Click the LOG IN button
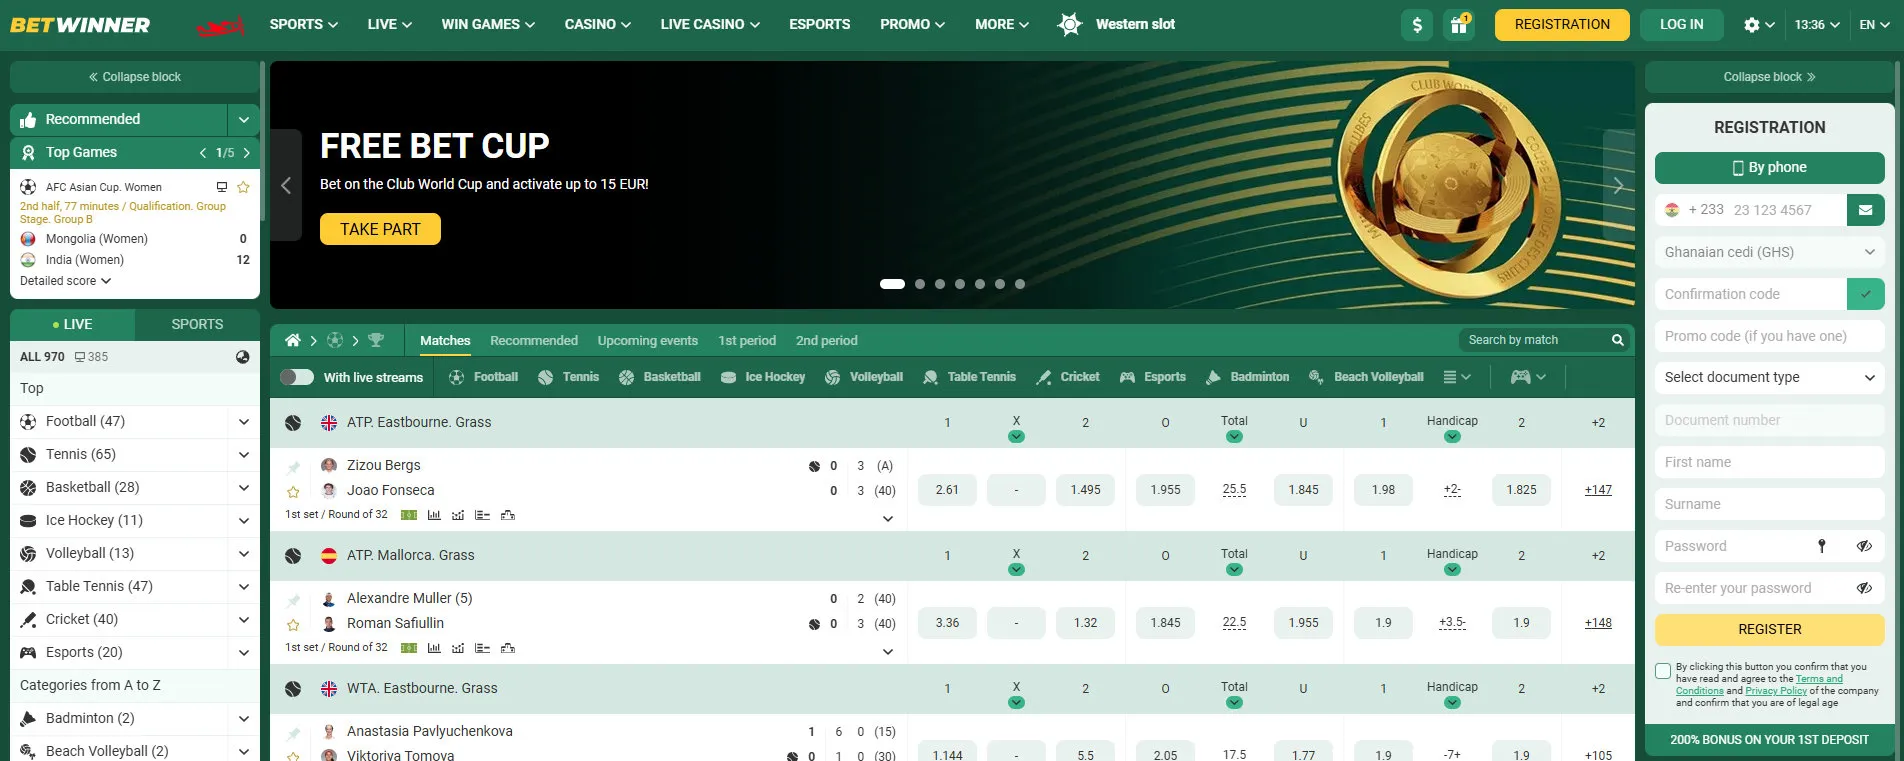This screenshot has width=1904, height=761. point(1682,25)
